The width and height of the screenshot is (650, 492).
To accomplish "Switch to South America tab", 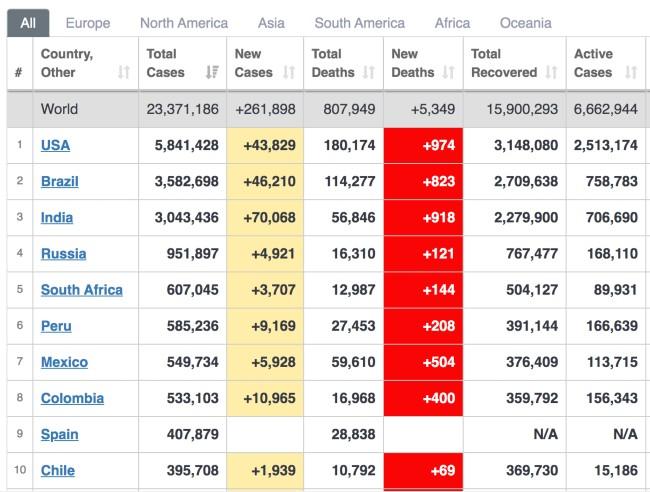I will [360, 22].
